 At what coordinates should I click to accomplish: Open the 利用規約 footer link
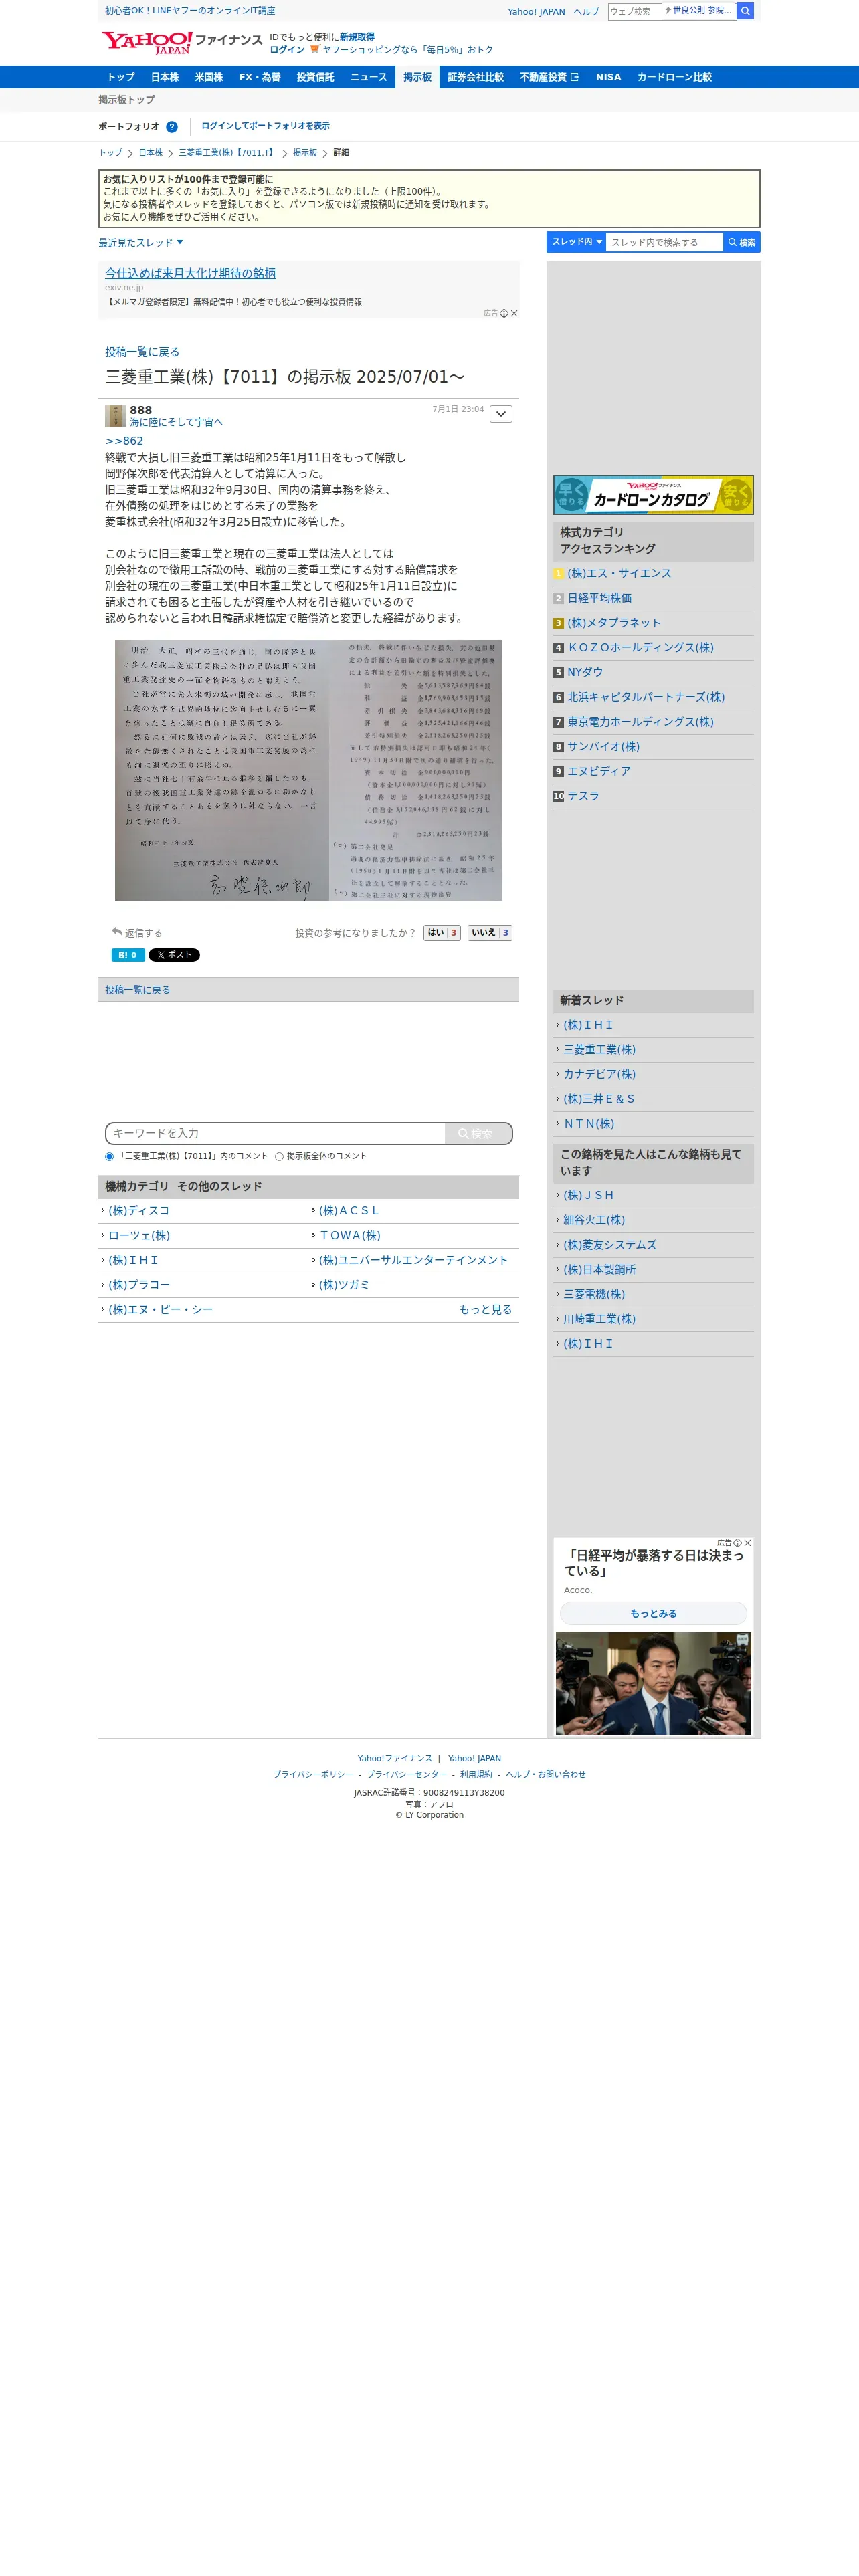tap(476, 1774)
